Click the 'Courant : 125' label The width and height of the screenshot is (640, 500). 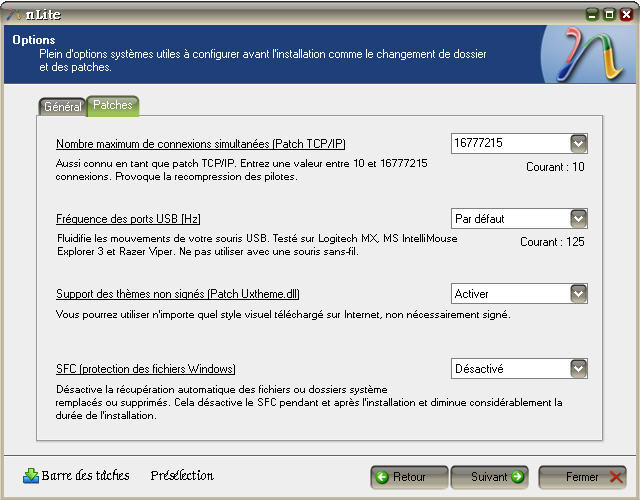pos(552,242)
